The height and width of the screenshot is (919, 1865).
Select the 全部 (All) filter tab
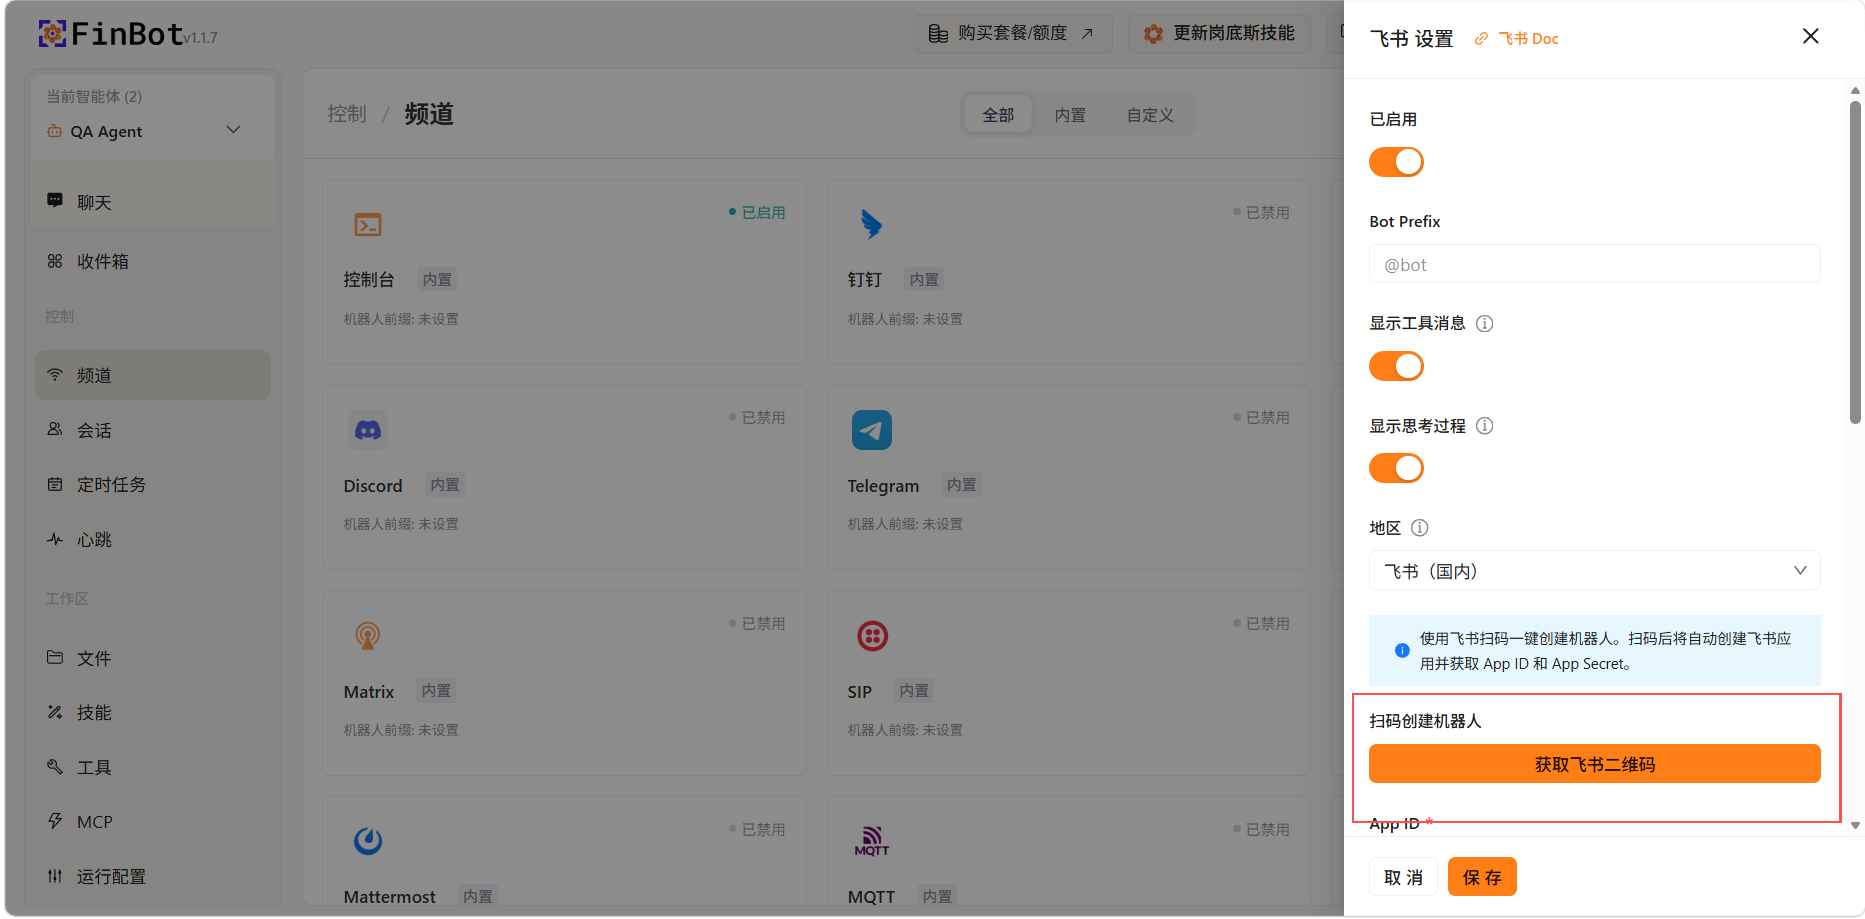(998, 115)
